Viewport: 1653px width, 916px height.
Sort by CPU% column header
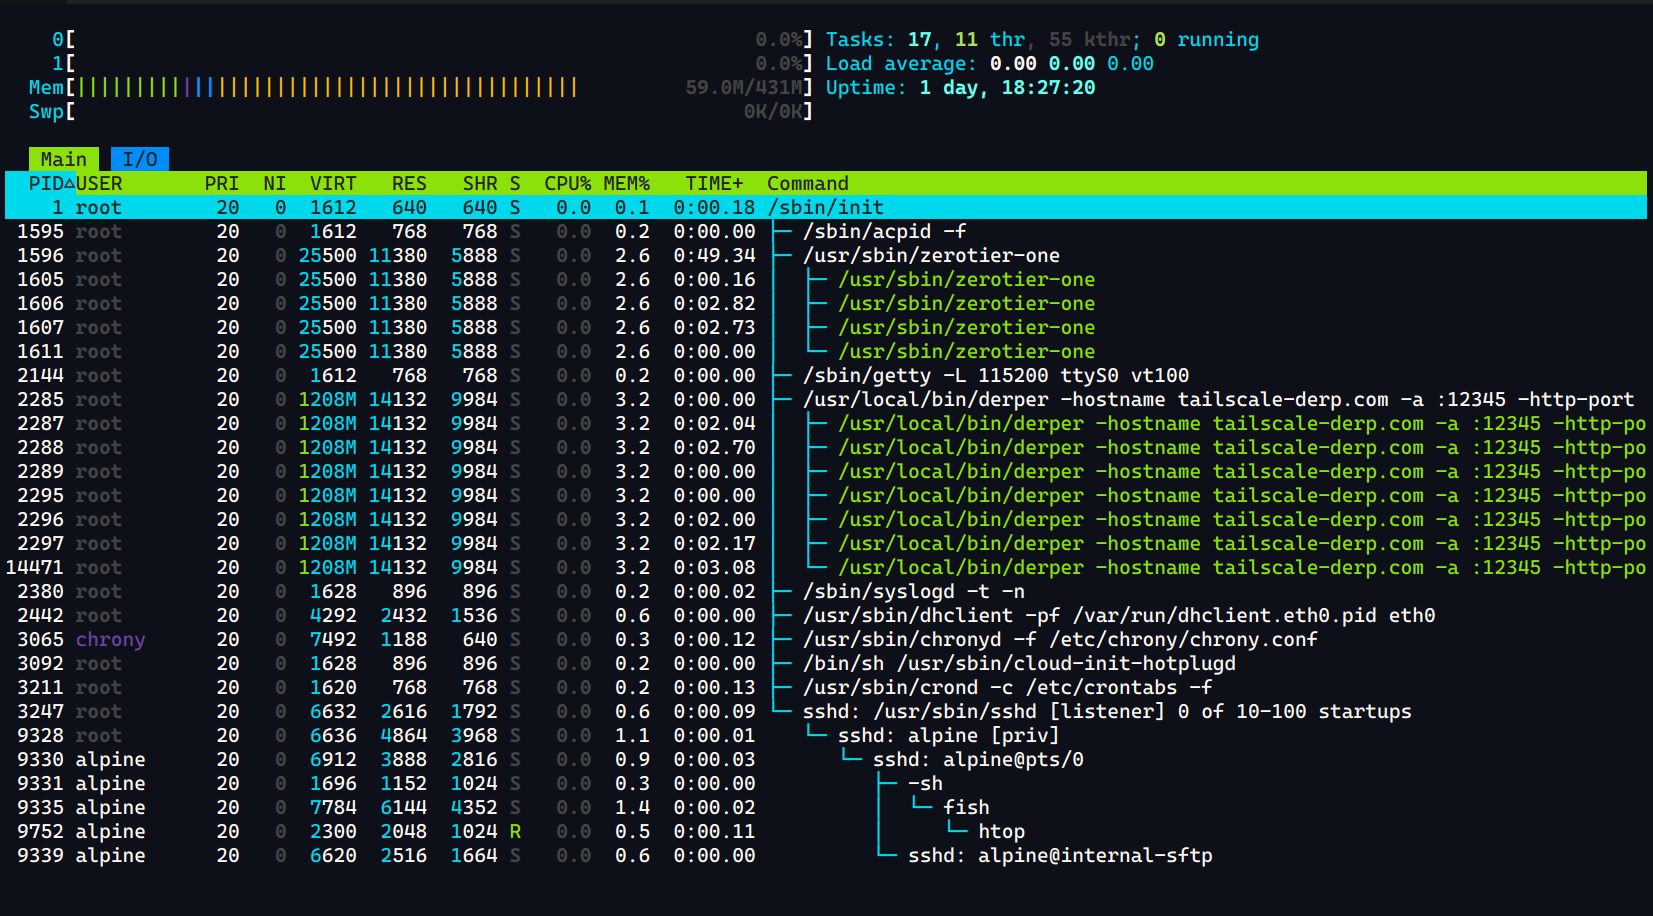tap(566, 184)
